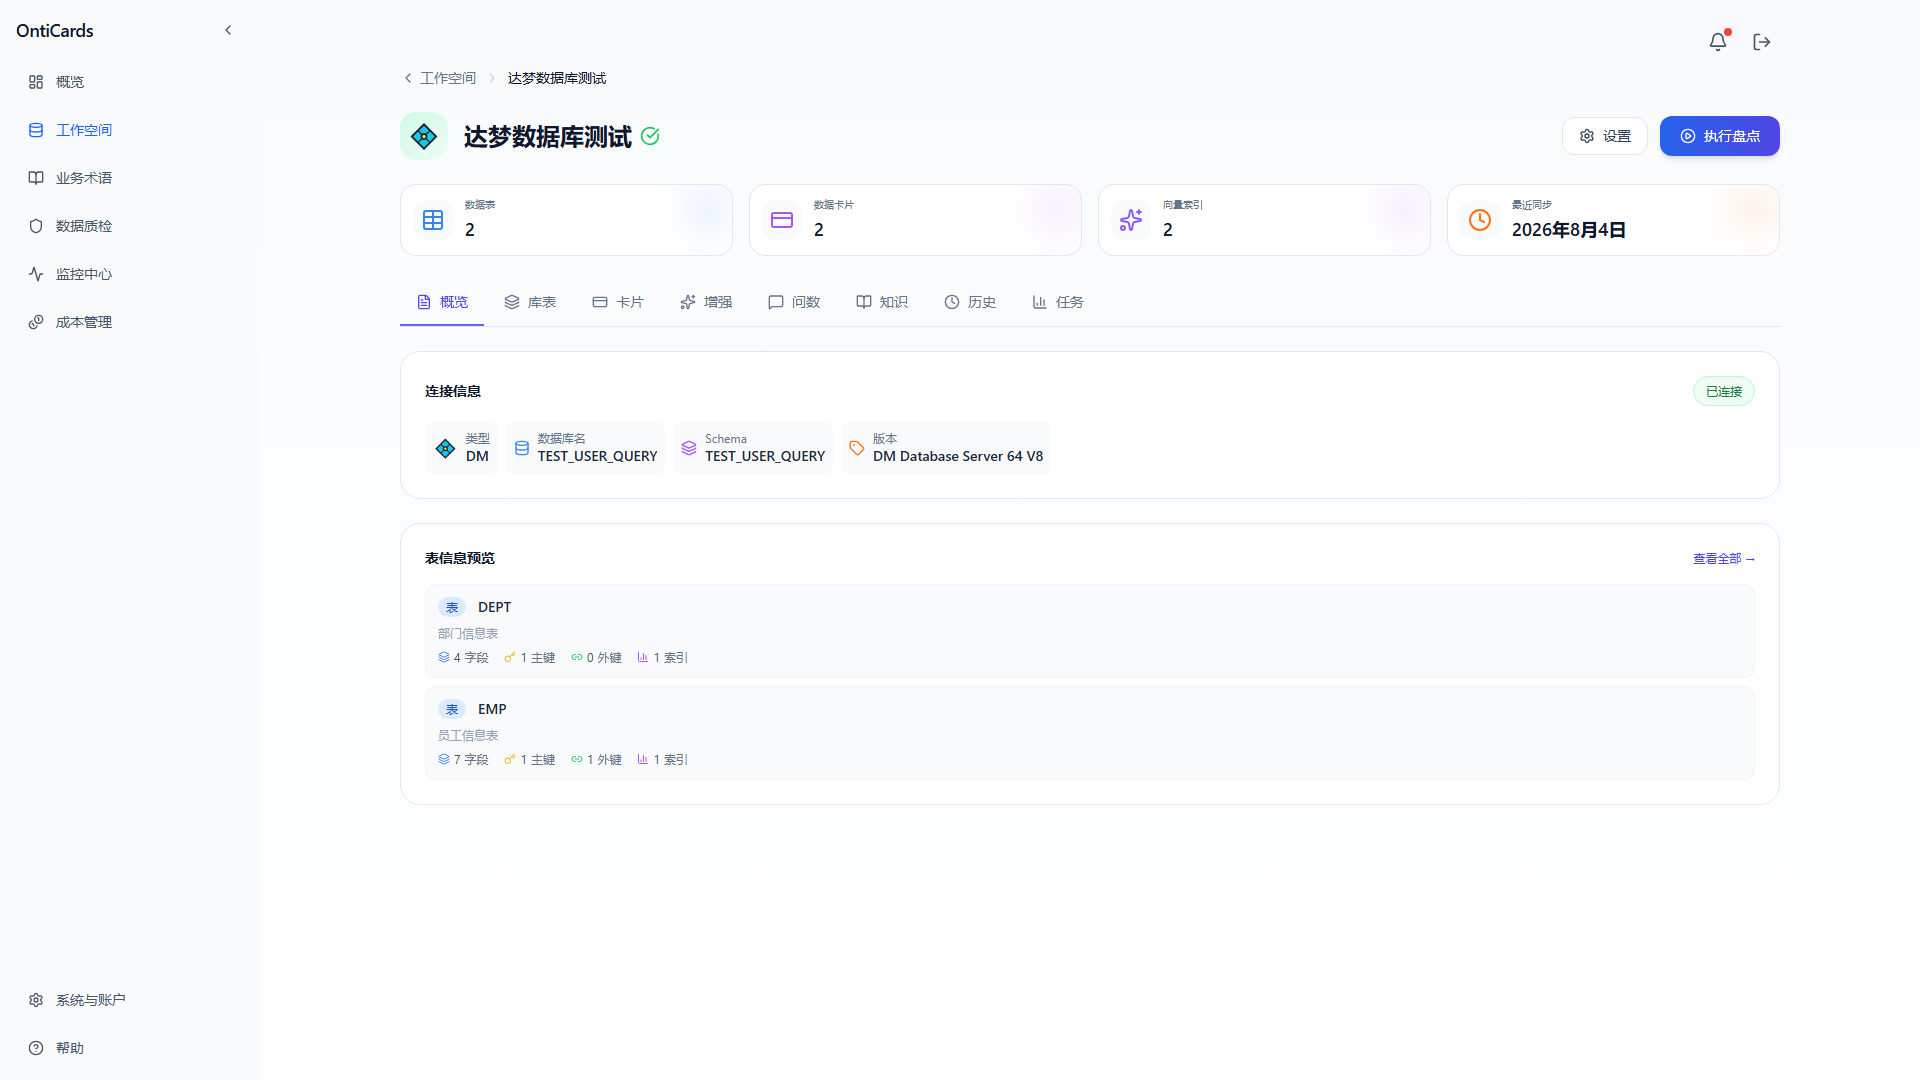The image size is (1920, 1080).
Task: Switch to the 库表 tab
Action: pos(530,302)
